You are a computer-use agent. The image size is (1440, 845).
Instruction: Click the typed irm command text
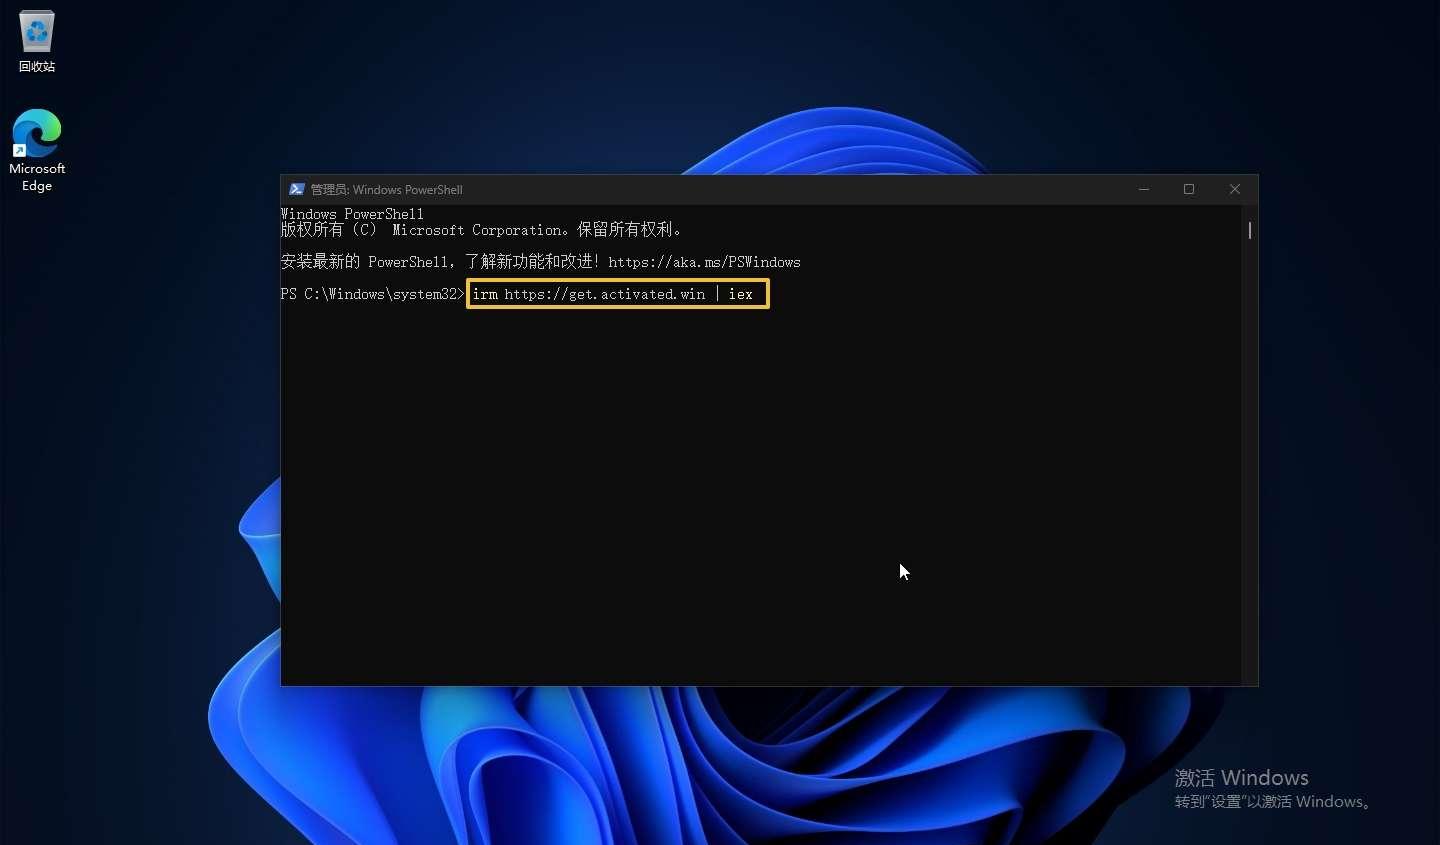(x=612, y=294)
